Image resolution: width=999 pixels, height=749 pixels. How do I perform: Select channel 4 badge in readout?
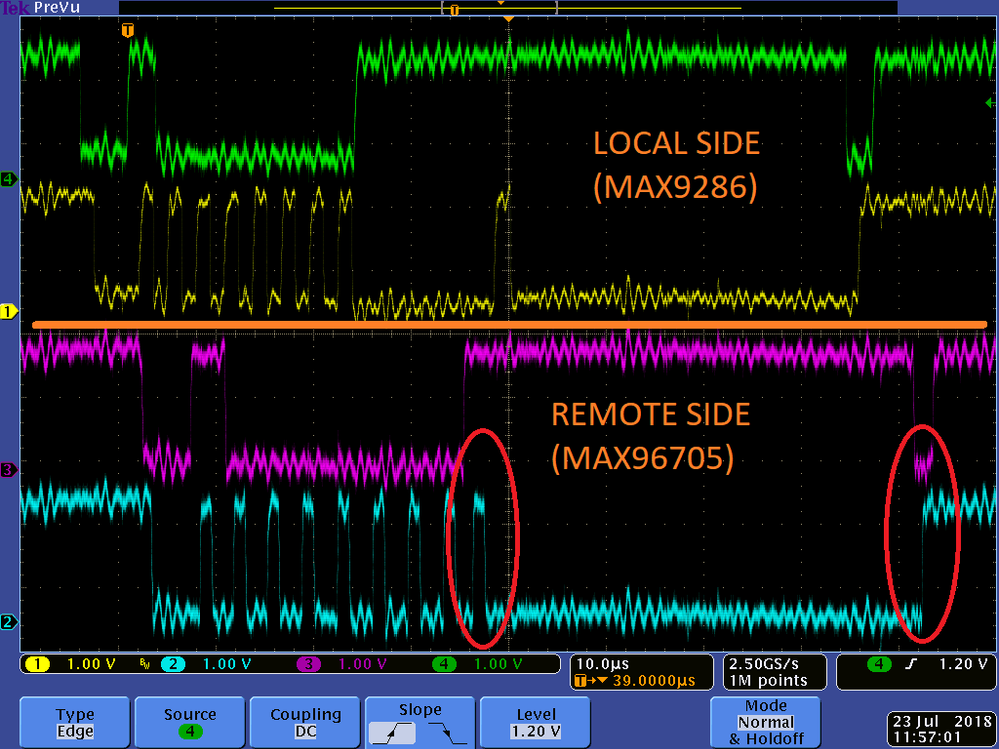(443, 664)
